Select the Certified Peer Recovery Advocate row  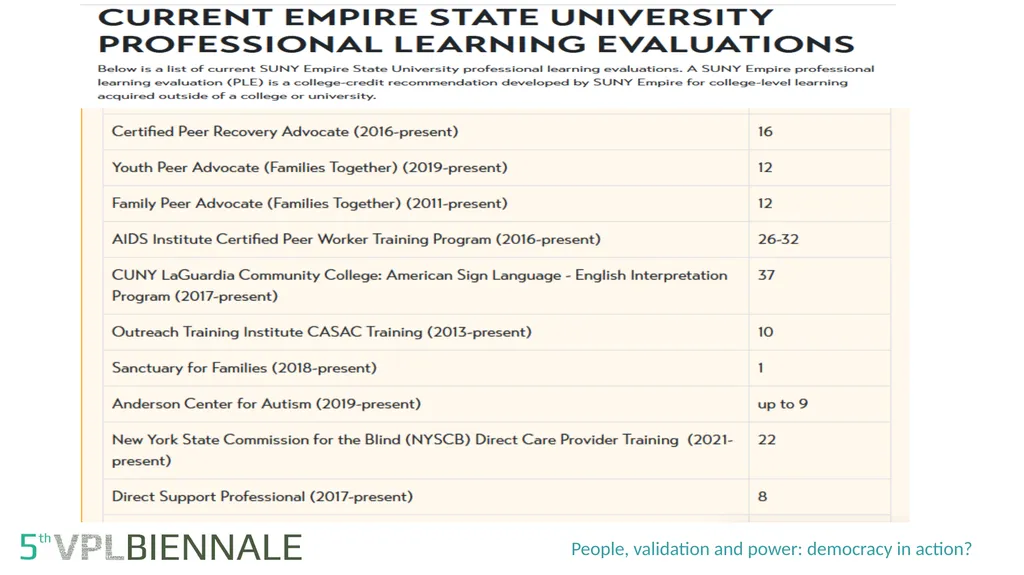(x=496, y=132)
